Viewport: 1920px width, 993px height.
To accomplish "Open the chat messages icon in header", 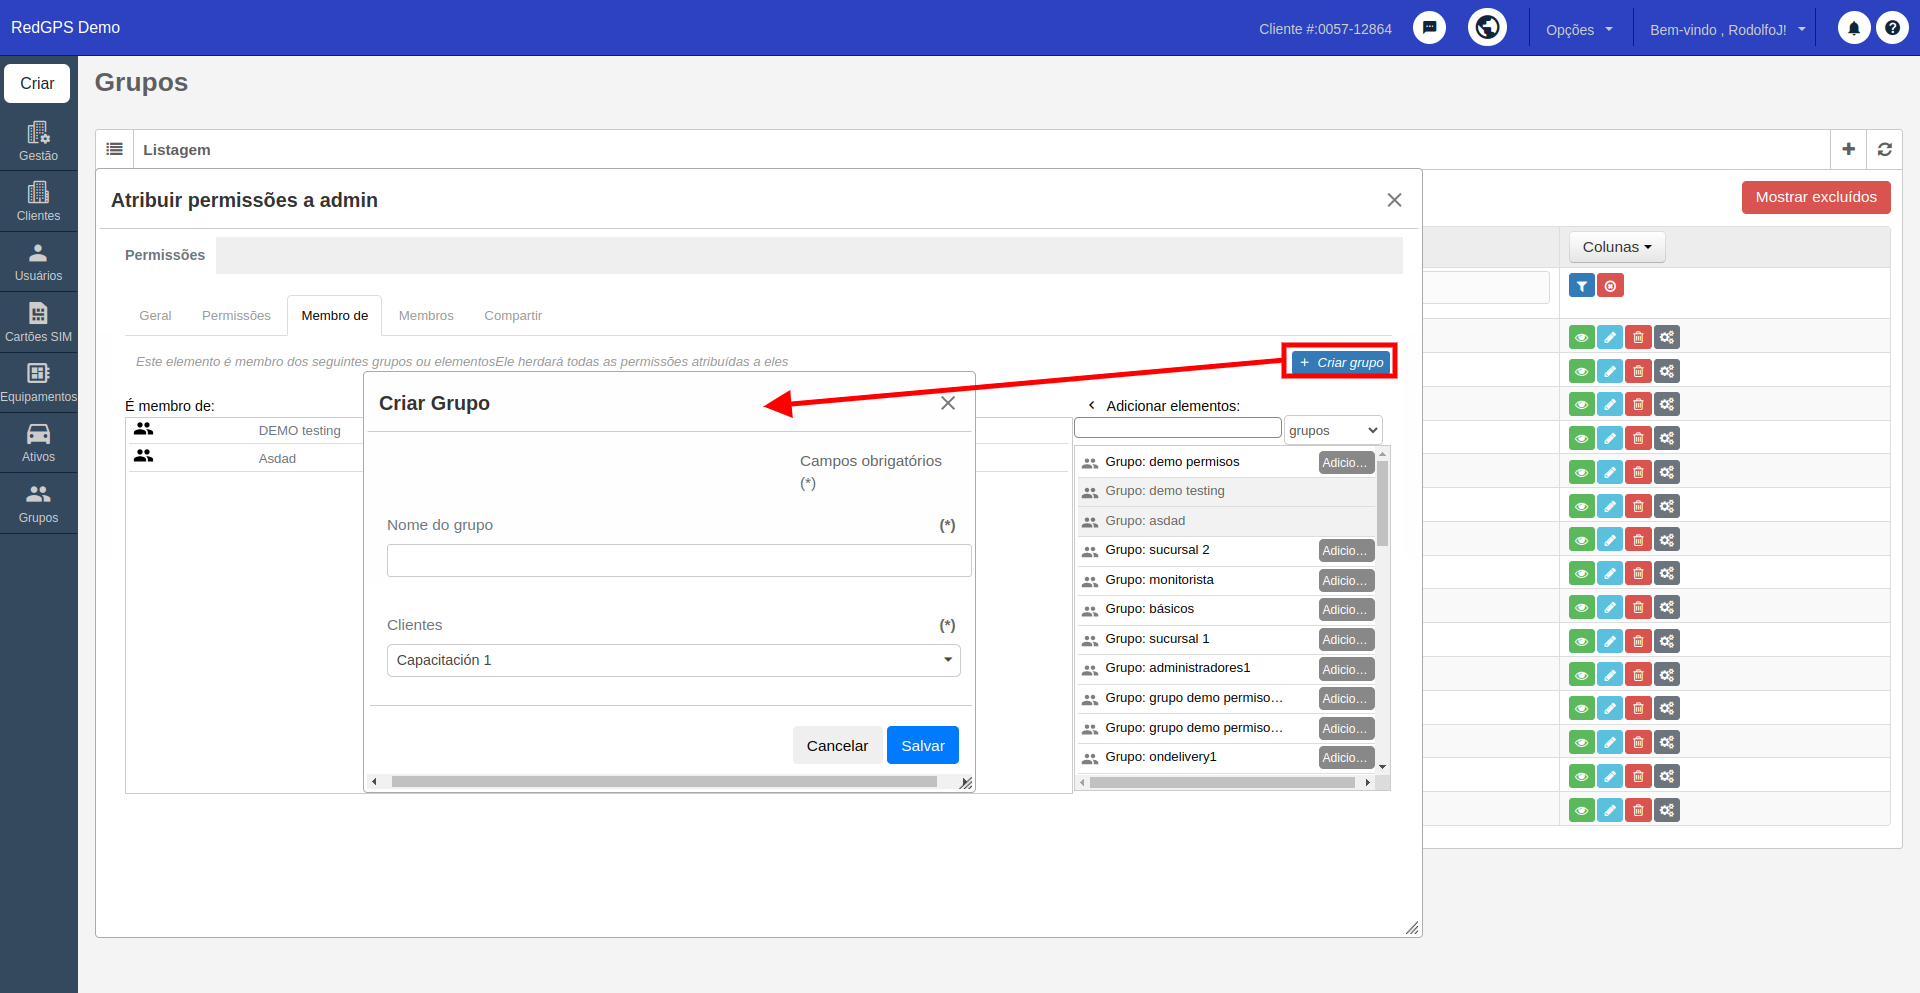I will pyautogui.click(x=1429, y=28).
